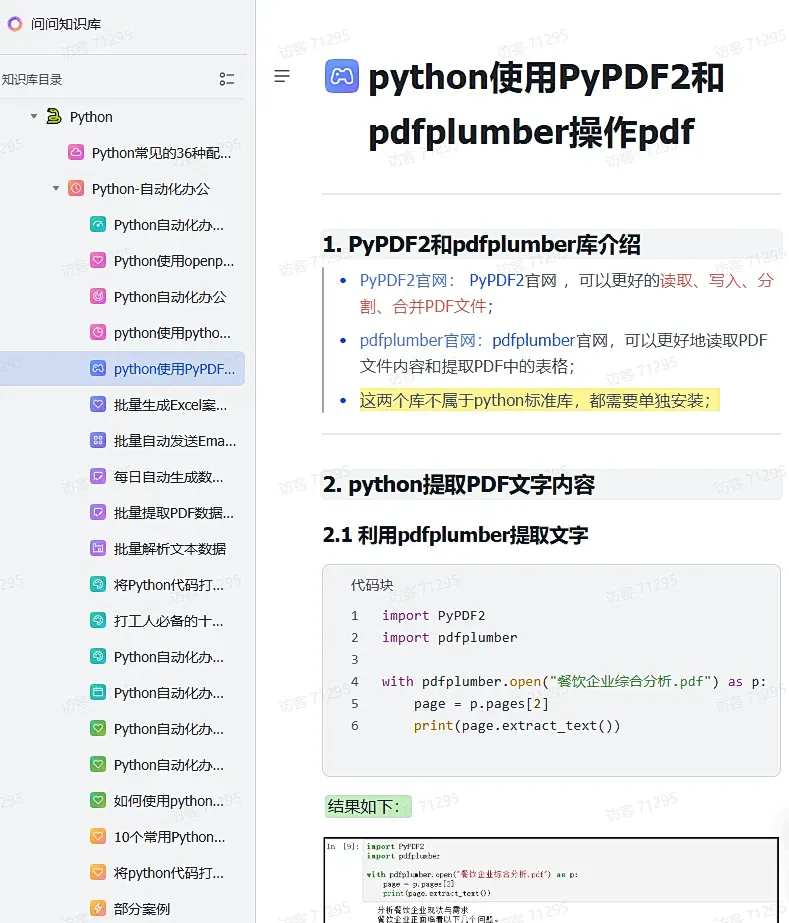The width and height of the screenshot is (789, 923).
Task: Collapse the Python root folder arrow
Action: tap(34, 117)
